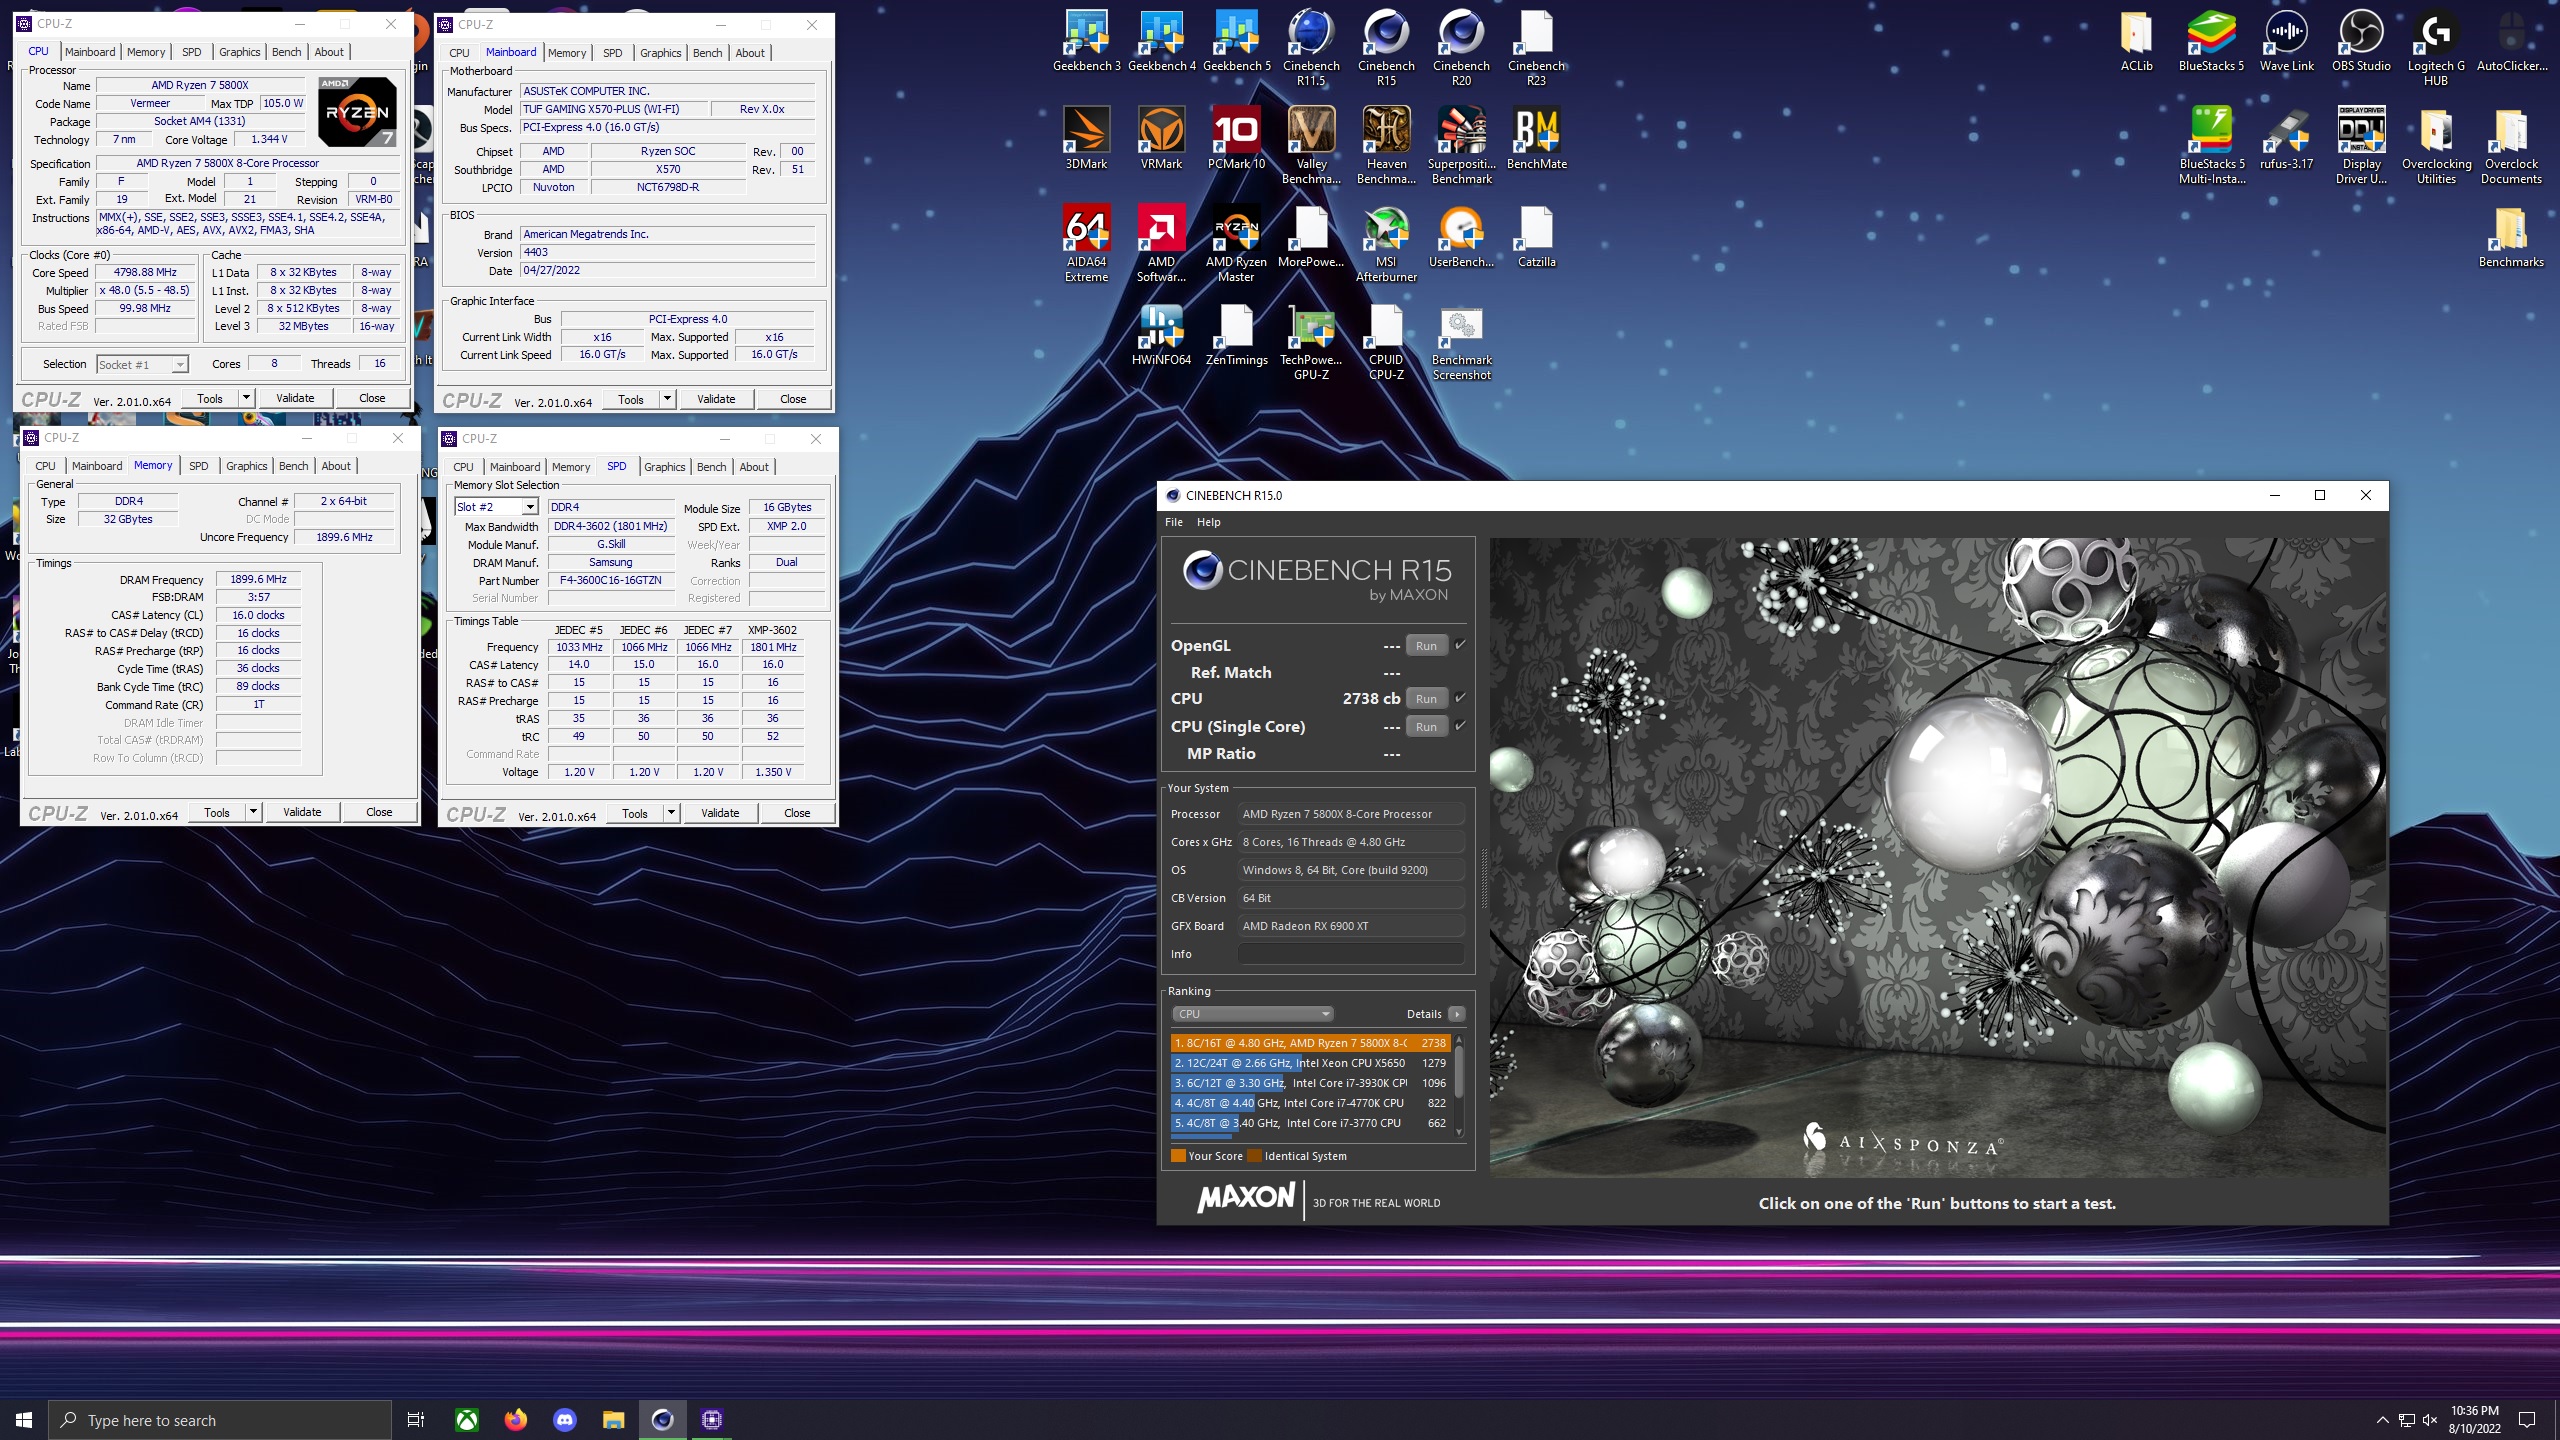Open ZenTimings desktop shortcut

pyautogui.click(x=1236, y=335)
